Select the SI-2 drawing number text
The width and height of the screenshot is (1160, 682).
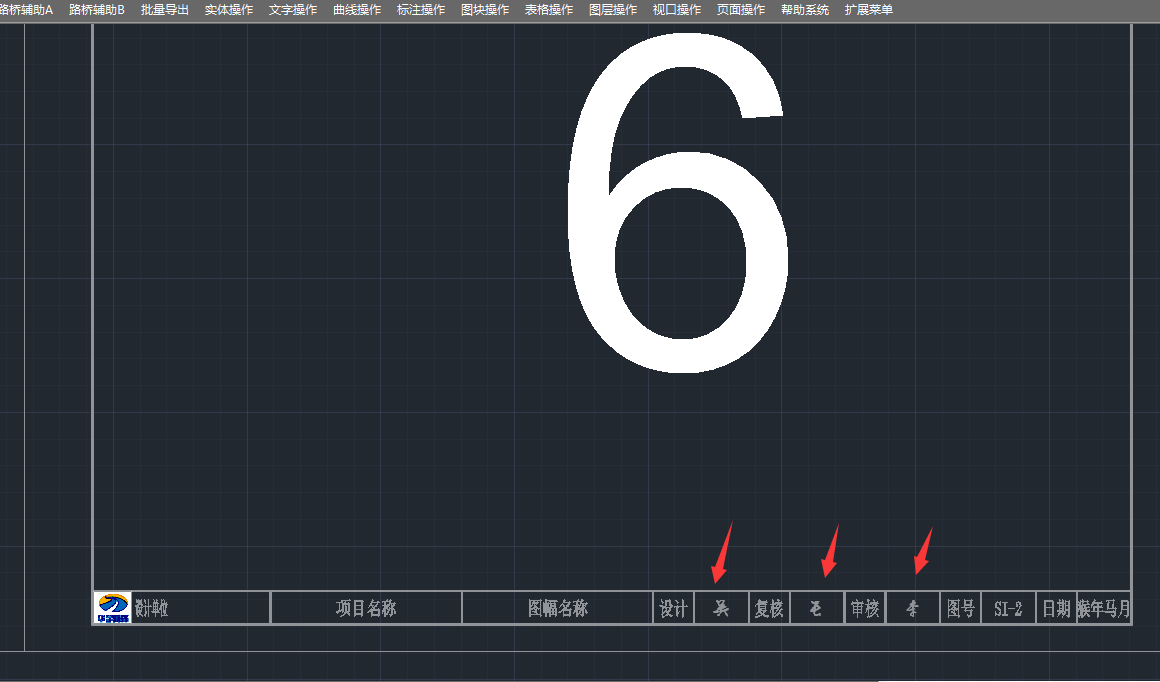click(1008, 609)
